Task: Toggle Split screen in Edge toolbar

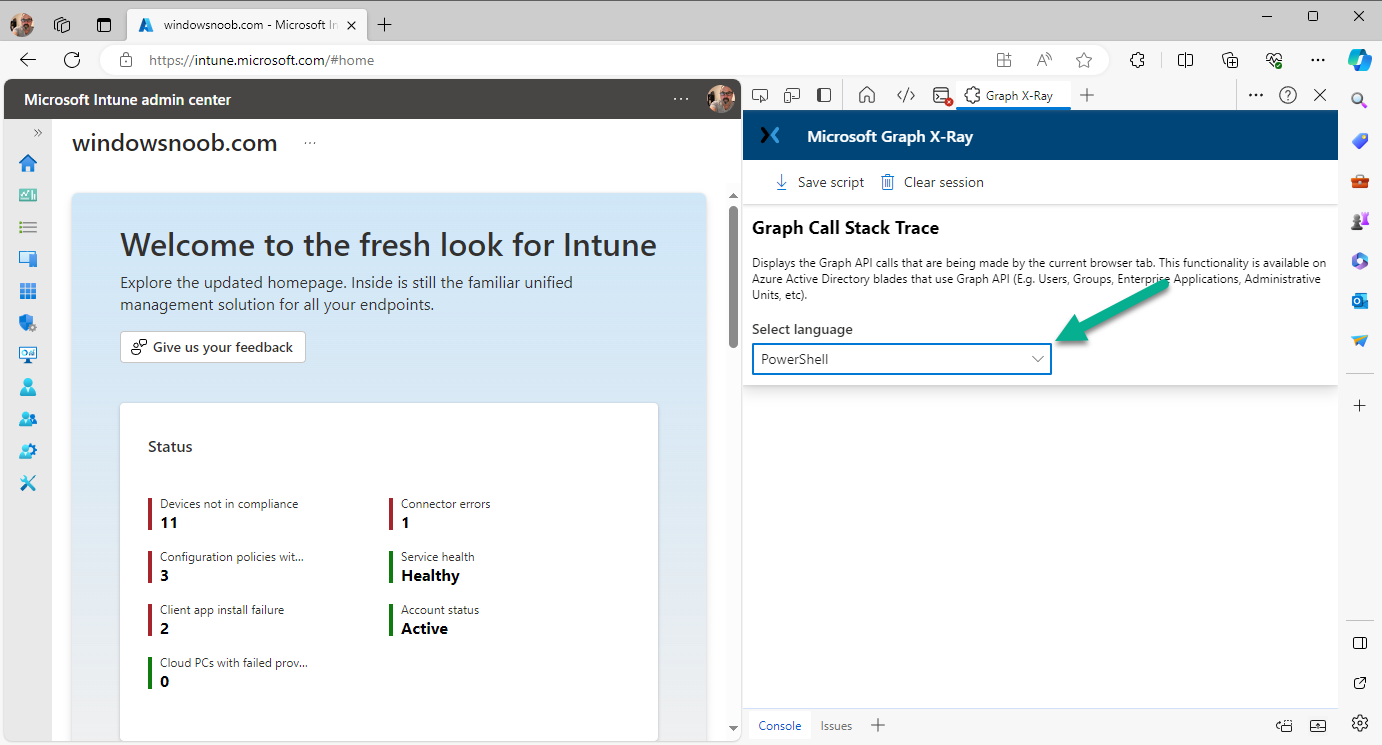Action: pos(1185,60)
